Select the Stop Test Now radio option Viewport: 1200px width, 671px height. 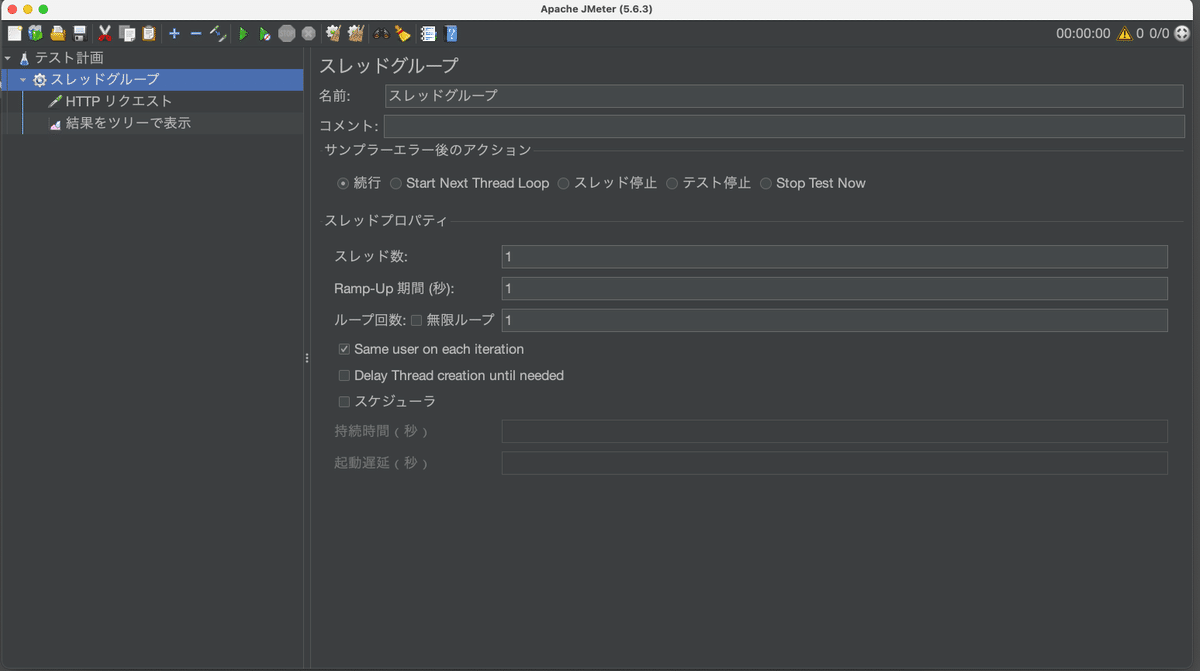pyautogui.click(x=765, y=183)
